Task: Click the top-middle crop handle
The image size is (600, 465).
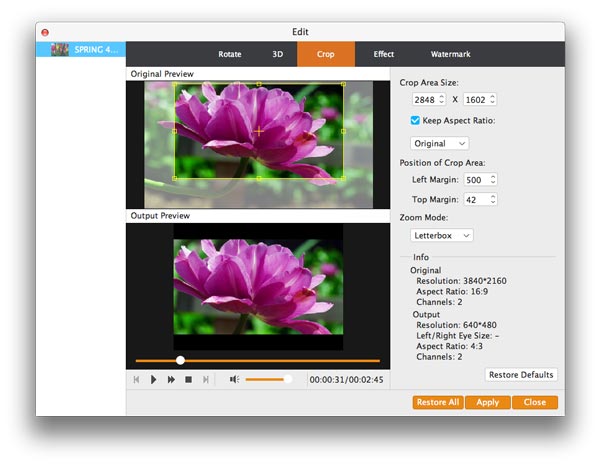Action: [x=259, y=84]
